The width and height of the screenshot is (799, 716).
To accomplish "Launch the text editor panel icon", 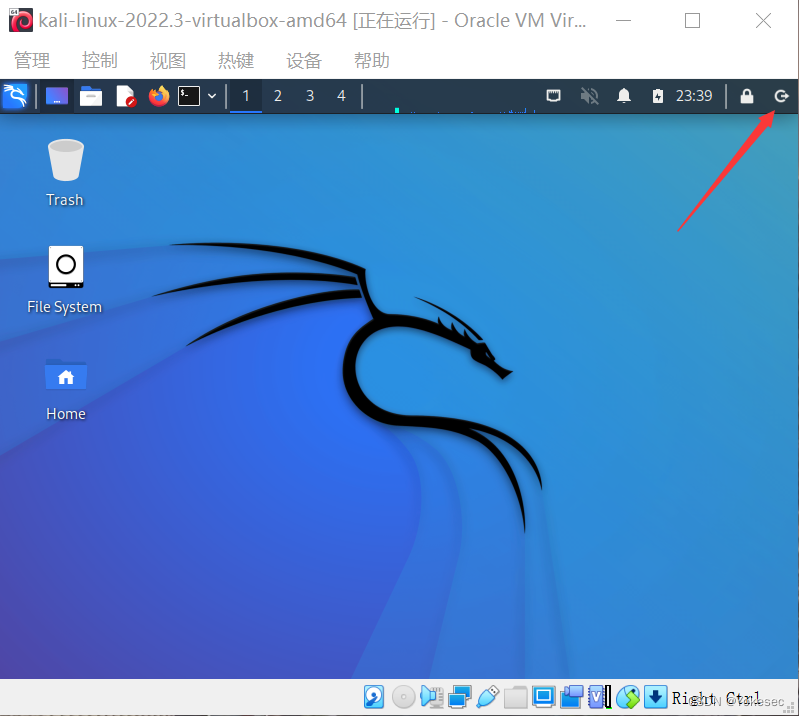I will [x=125, y=96].
